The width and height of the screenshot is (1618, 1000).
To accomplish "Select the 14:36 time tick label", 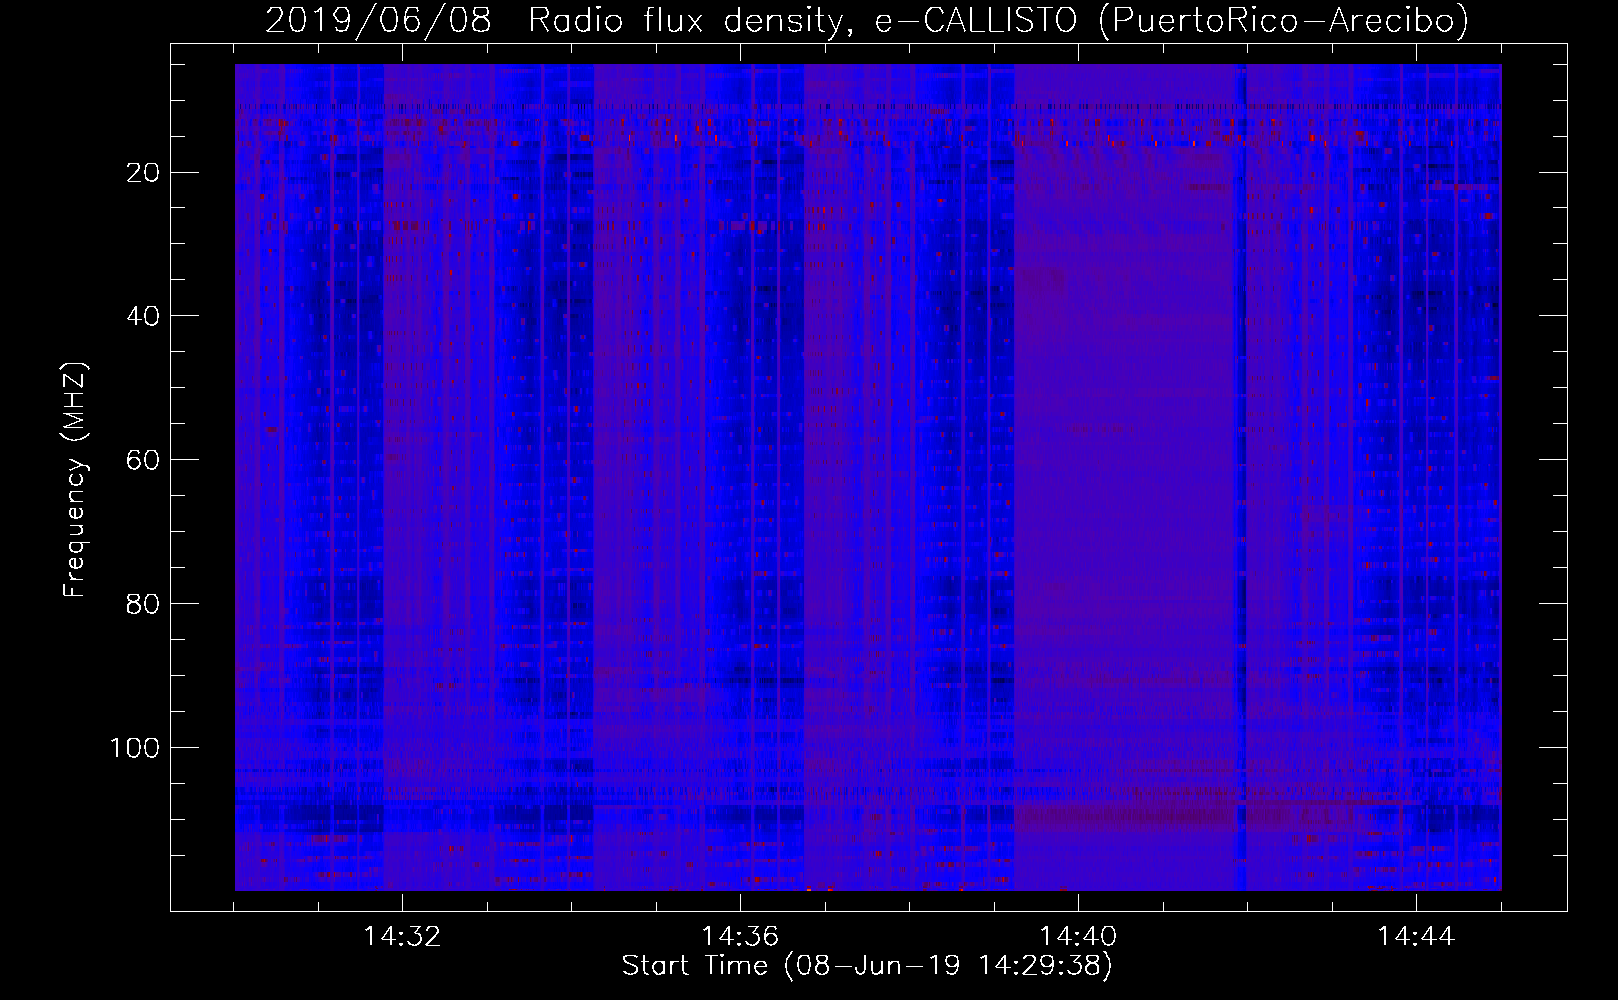I will (x=739, y=937).
